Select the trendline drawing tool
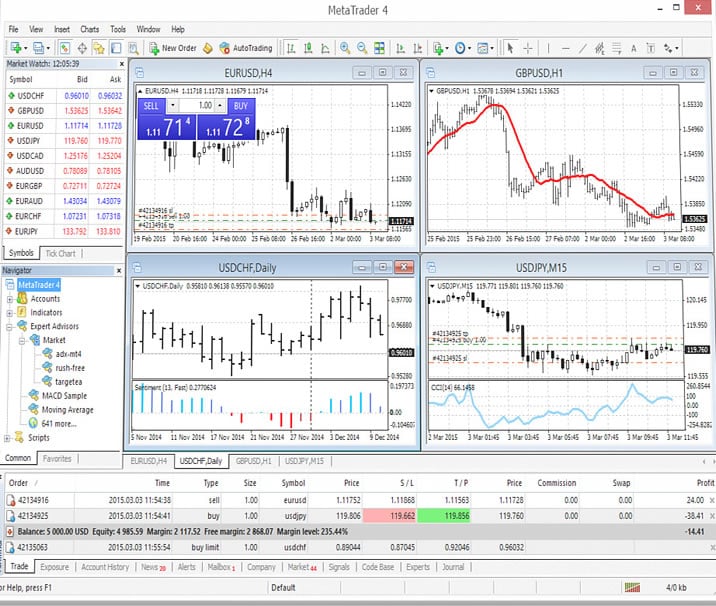Viewport: 716px width, 606px height. click(583, 48)
